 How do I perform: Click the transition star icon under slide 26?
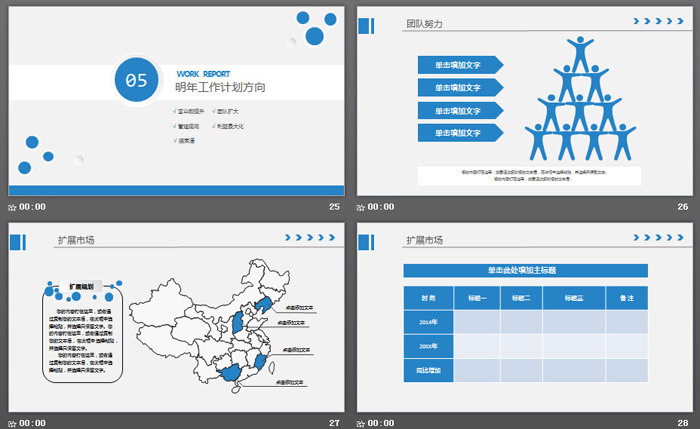[x=362, y=207]
